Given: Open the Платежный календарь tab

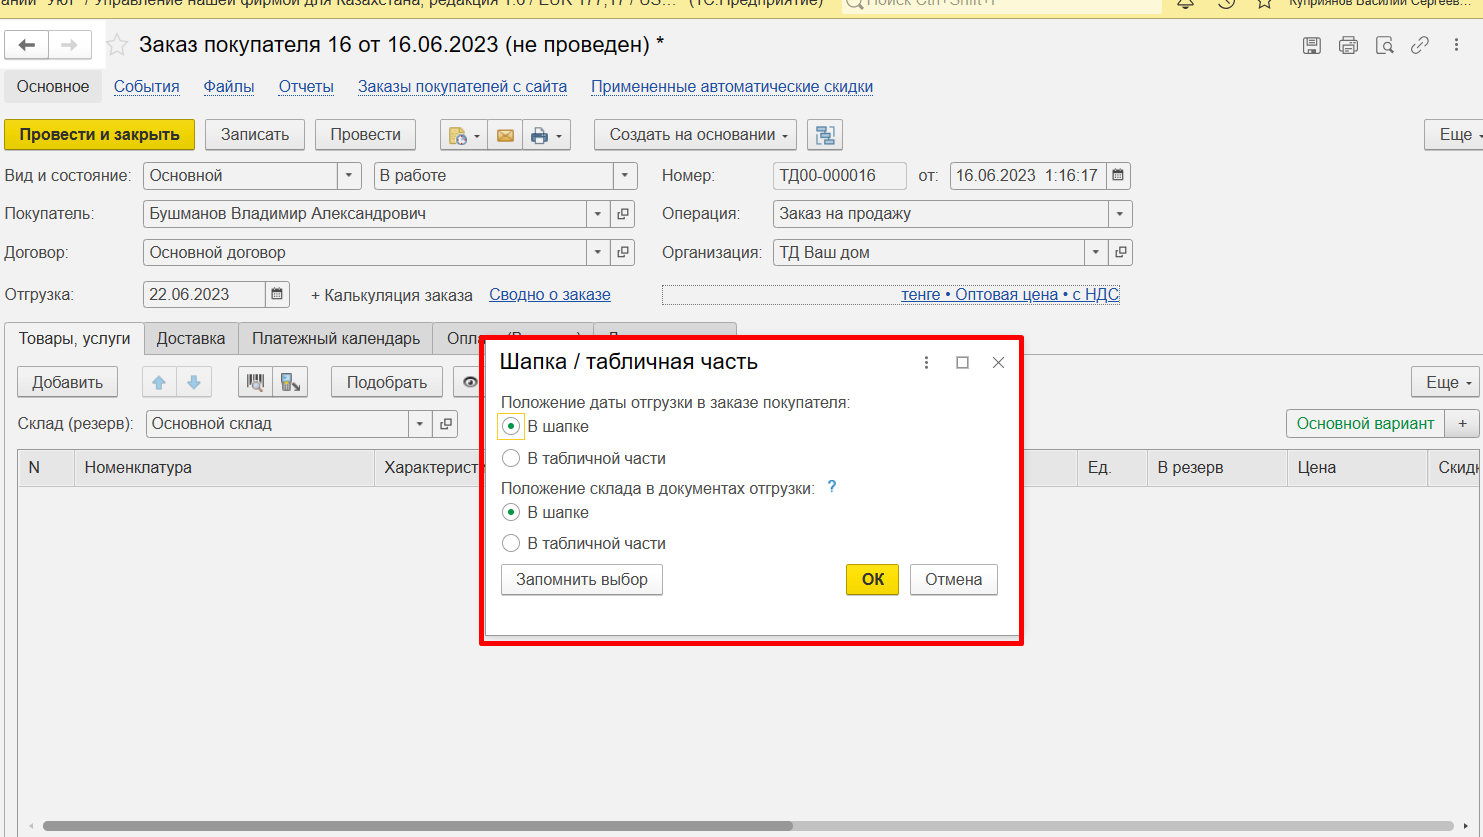Looking at the screenshot, I should click(x=335, y=338).
